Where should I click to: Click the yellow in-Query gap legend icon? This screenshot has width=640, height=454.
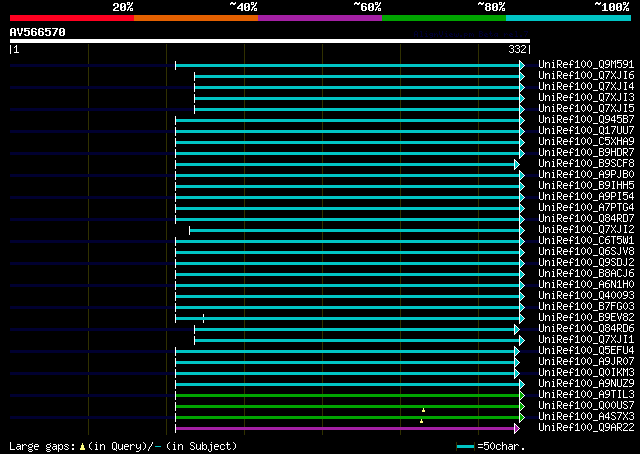click(x=82, y=447)
